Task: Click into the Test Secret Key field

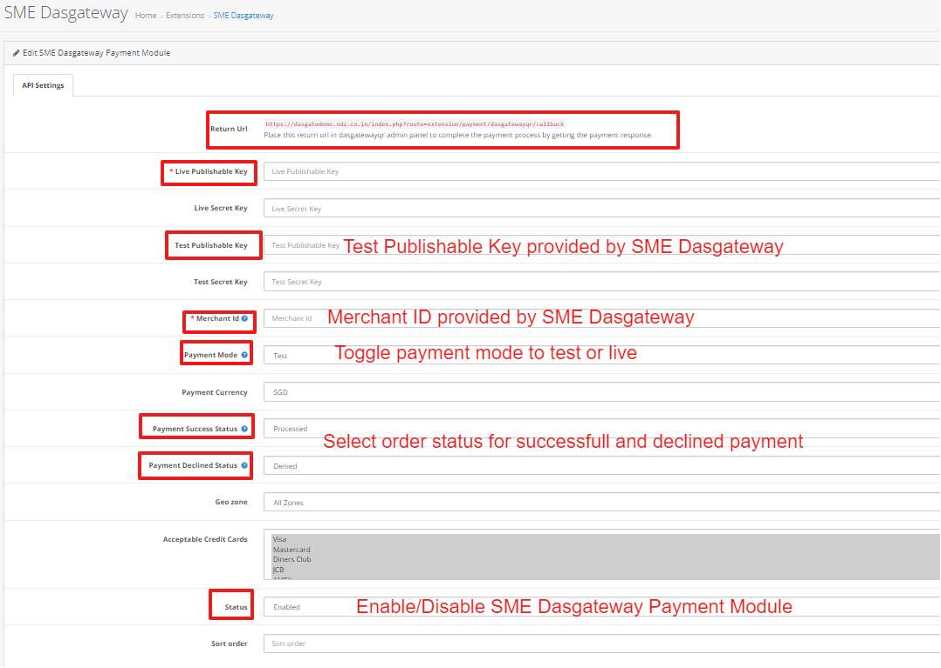Action: tap(602, 281)
